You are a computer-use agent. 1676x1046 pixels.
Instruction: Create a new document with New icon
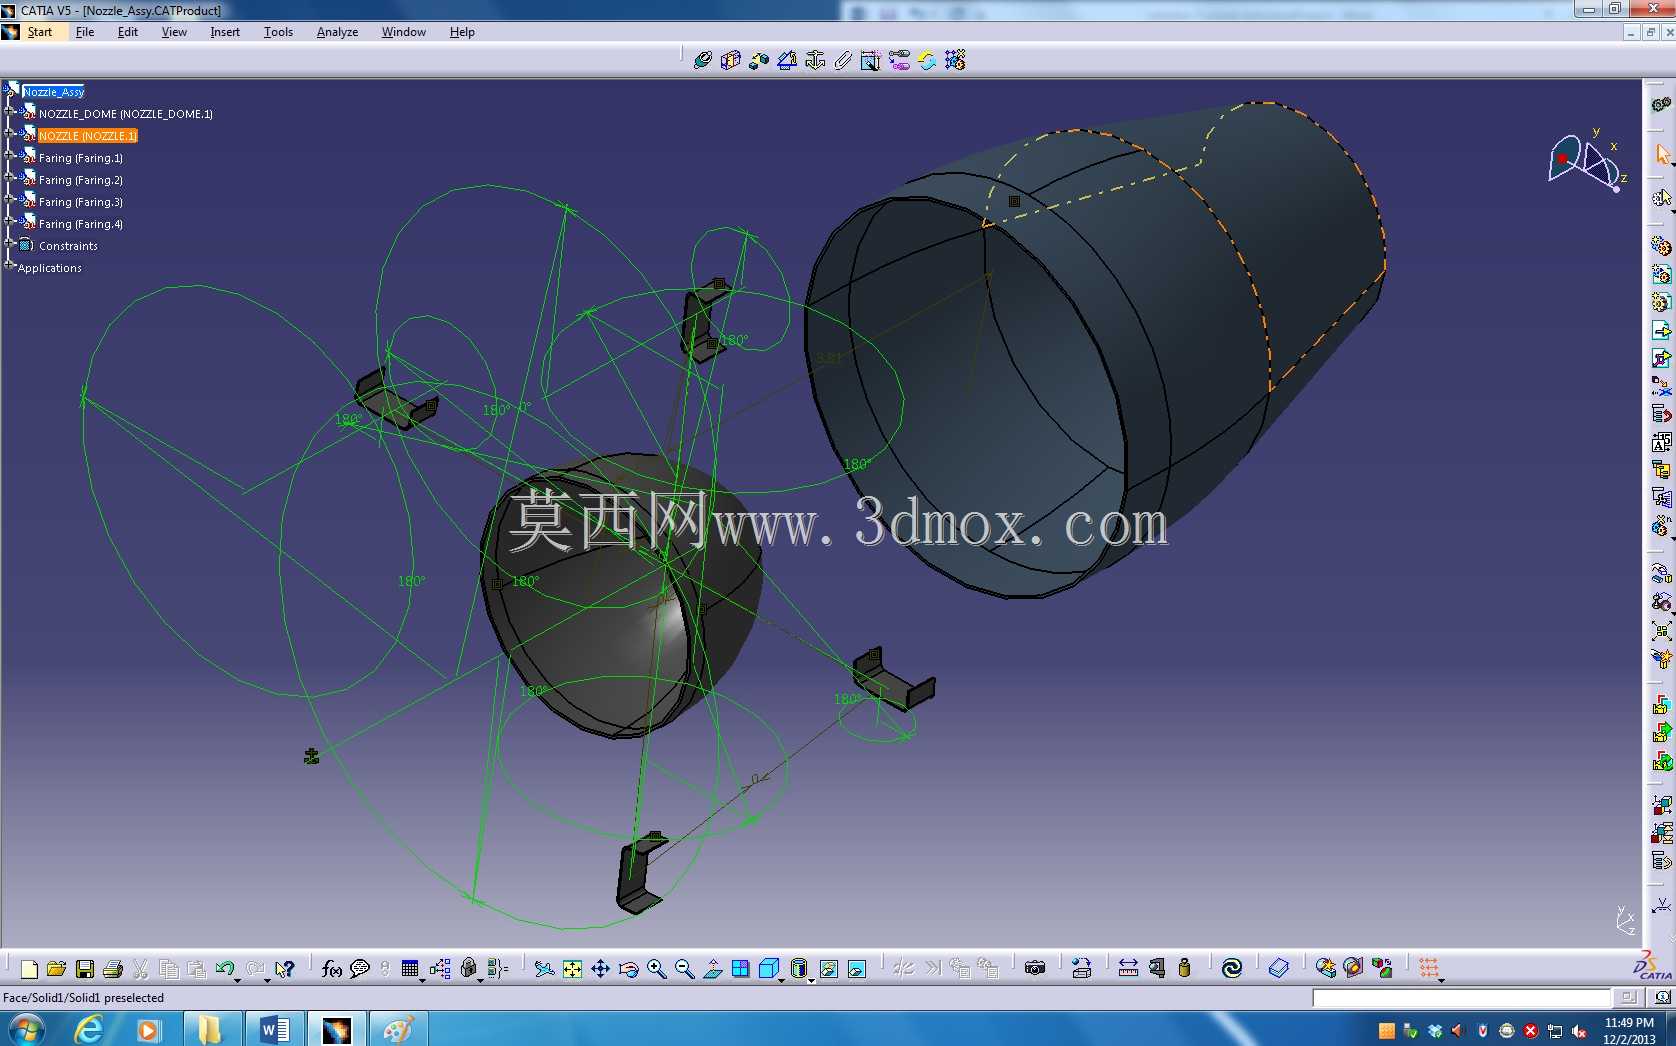(x=29, y=968)
